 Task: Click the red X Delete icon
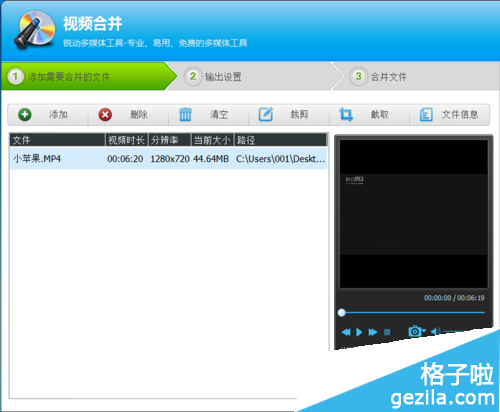[105, 115]
